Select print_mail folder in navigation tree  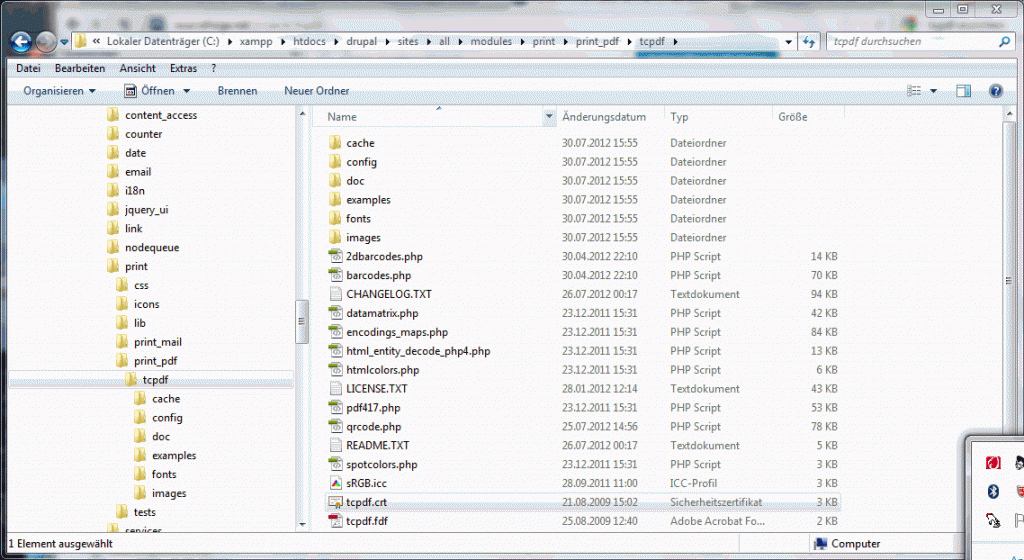click(x=157, y=342)
